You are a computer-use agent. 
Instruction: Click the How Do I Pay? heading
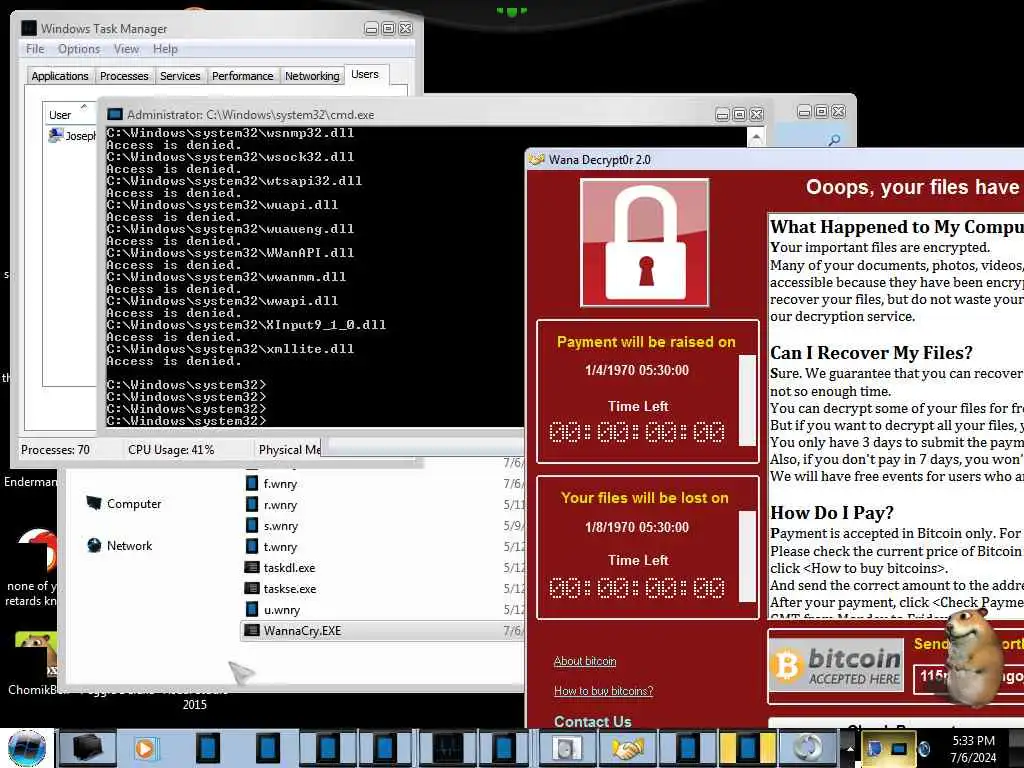(831, 513)
